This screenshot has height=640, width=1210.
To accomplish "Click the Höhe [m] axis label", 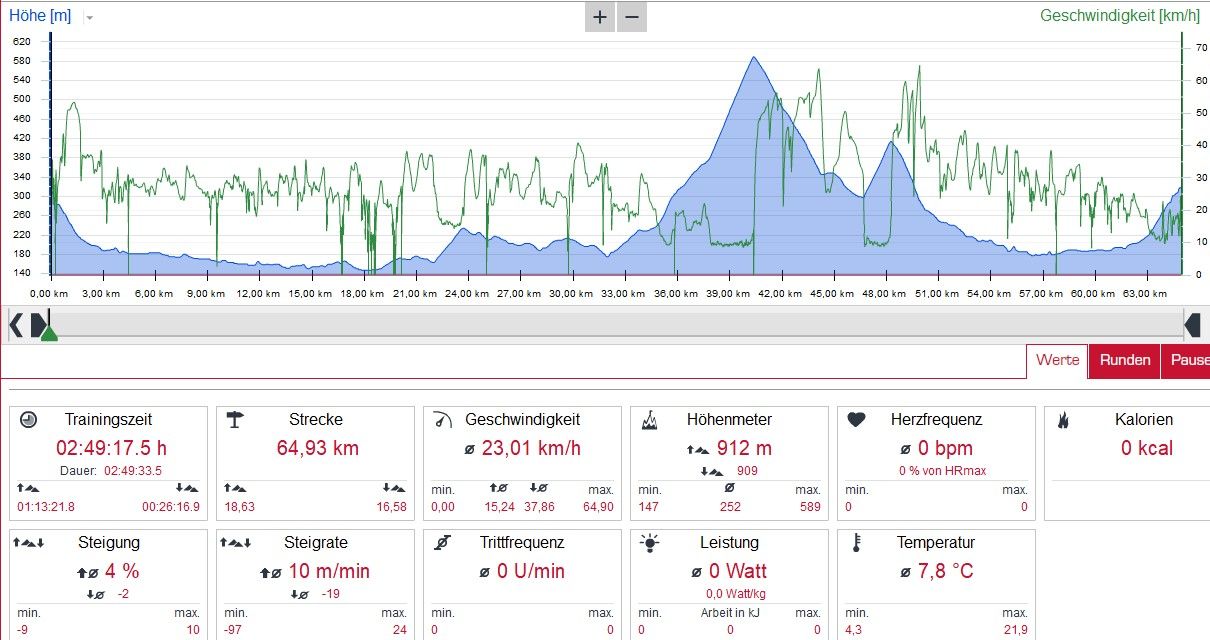I will [x=40, y=16].
